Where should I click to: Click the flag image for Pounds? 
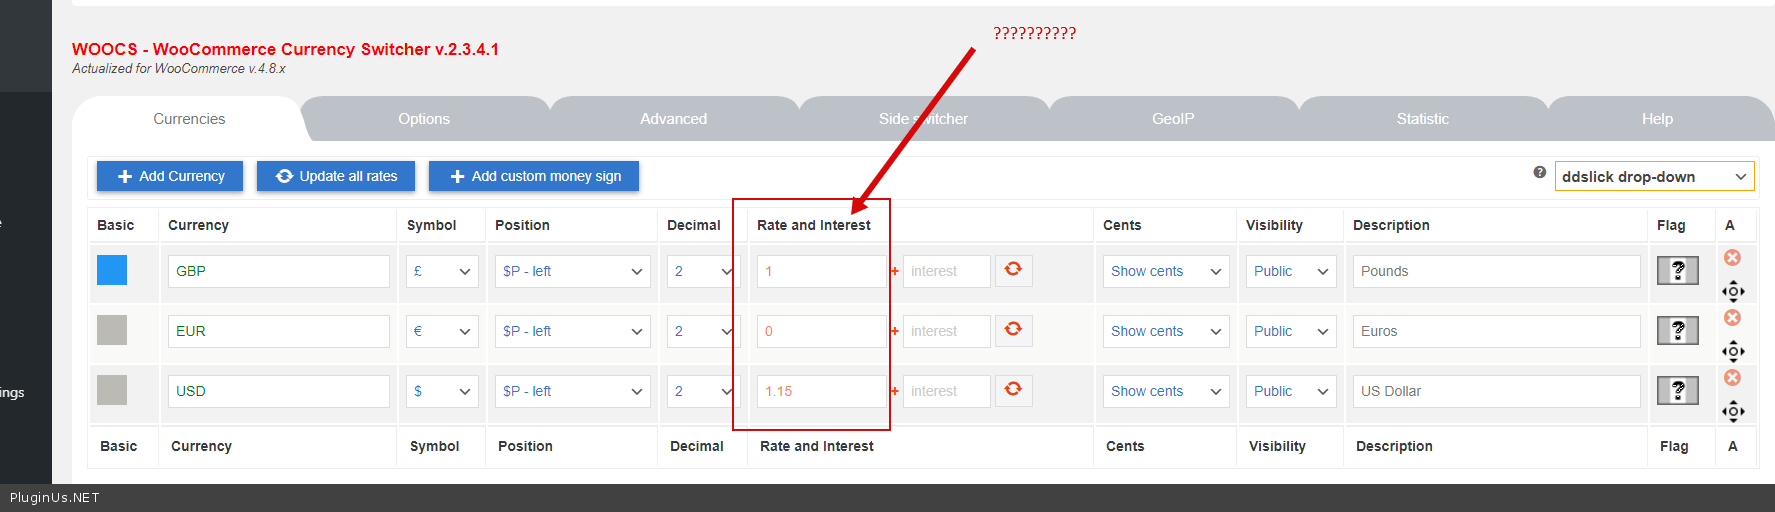tap(1677, 271)
